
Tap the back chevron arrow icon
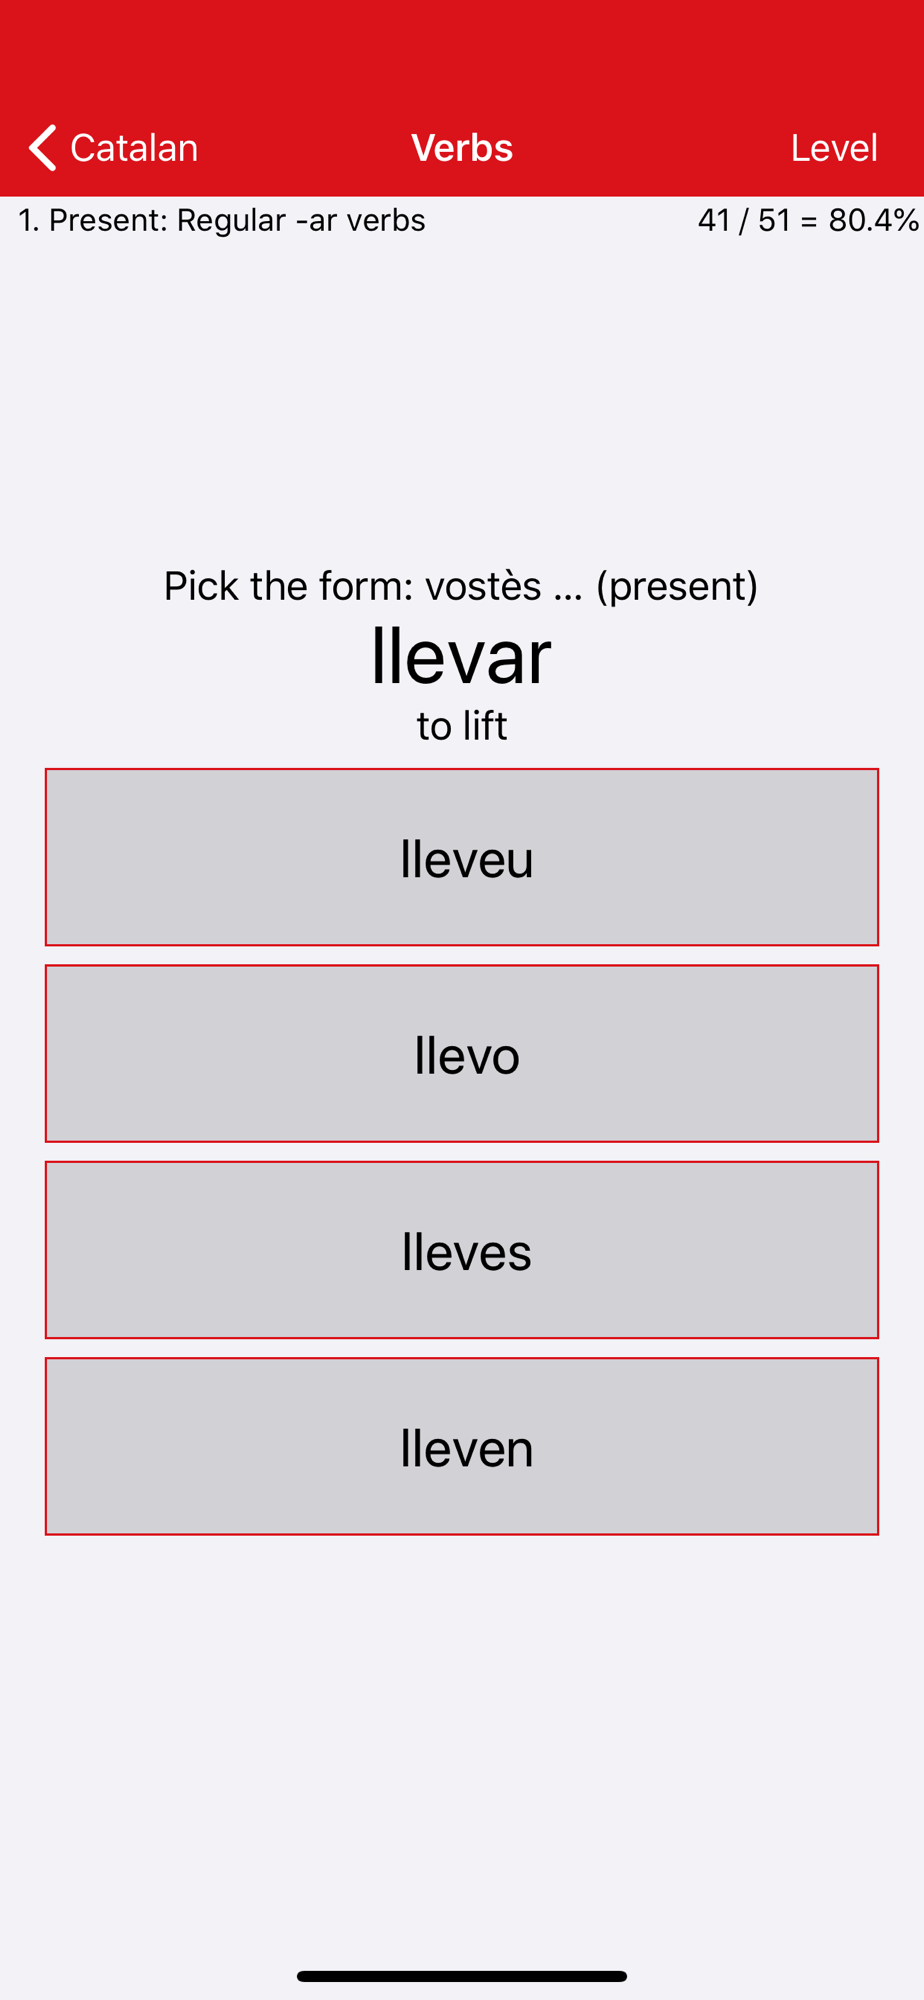pyautogui.click(x=42, y=148)
